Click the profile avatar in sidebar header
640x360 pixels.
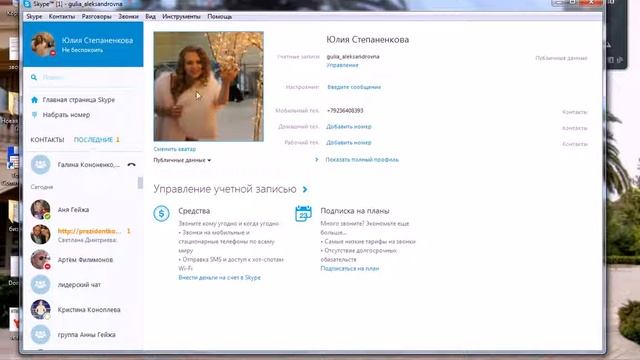pyautogui.click(x=43, y=44)
